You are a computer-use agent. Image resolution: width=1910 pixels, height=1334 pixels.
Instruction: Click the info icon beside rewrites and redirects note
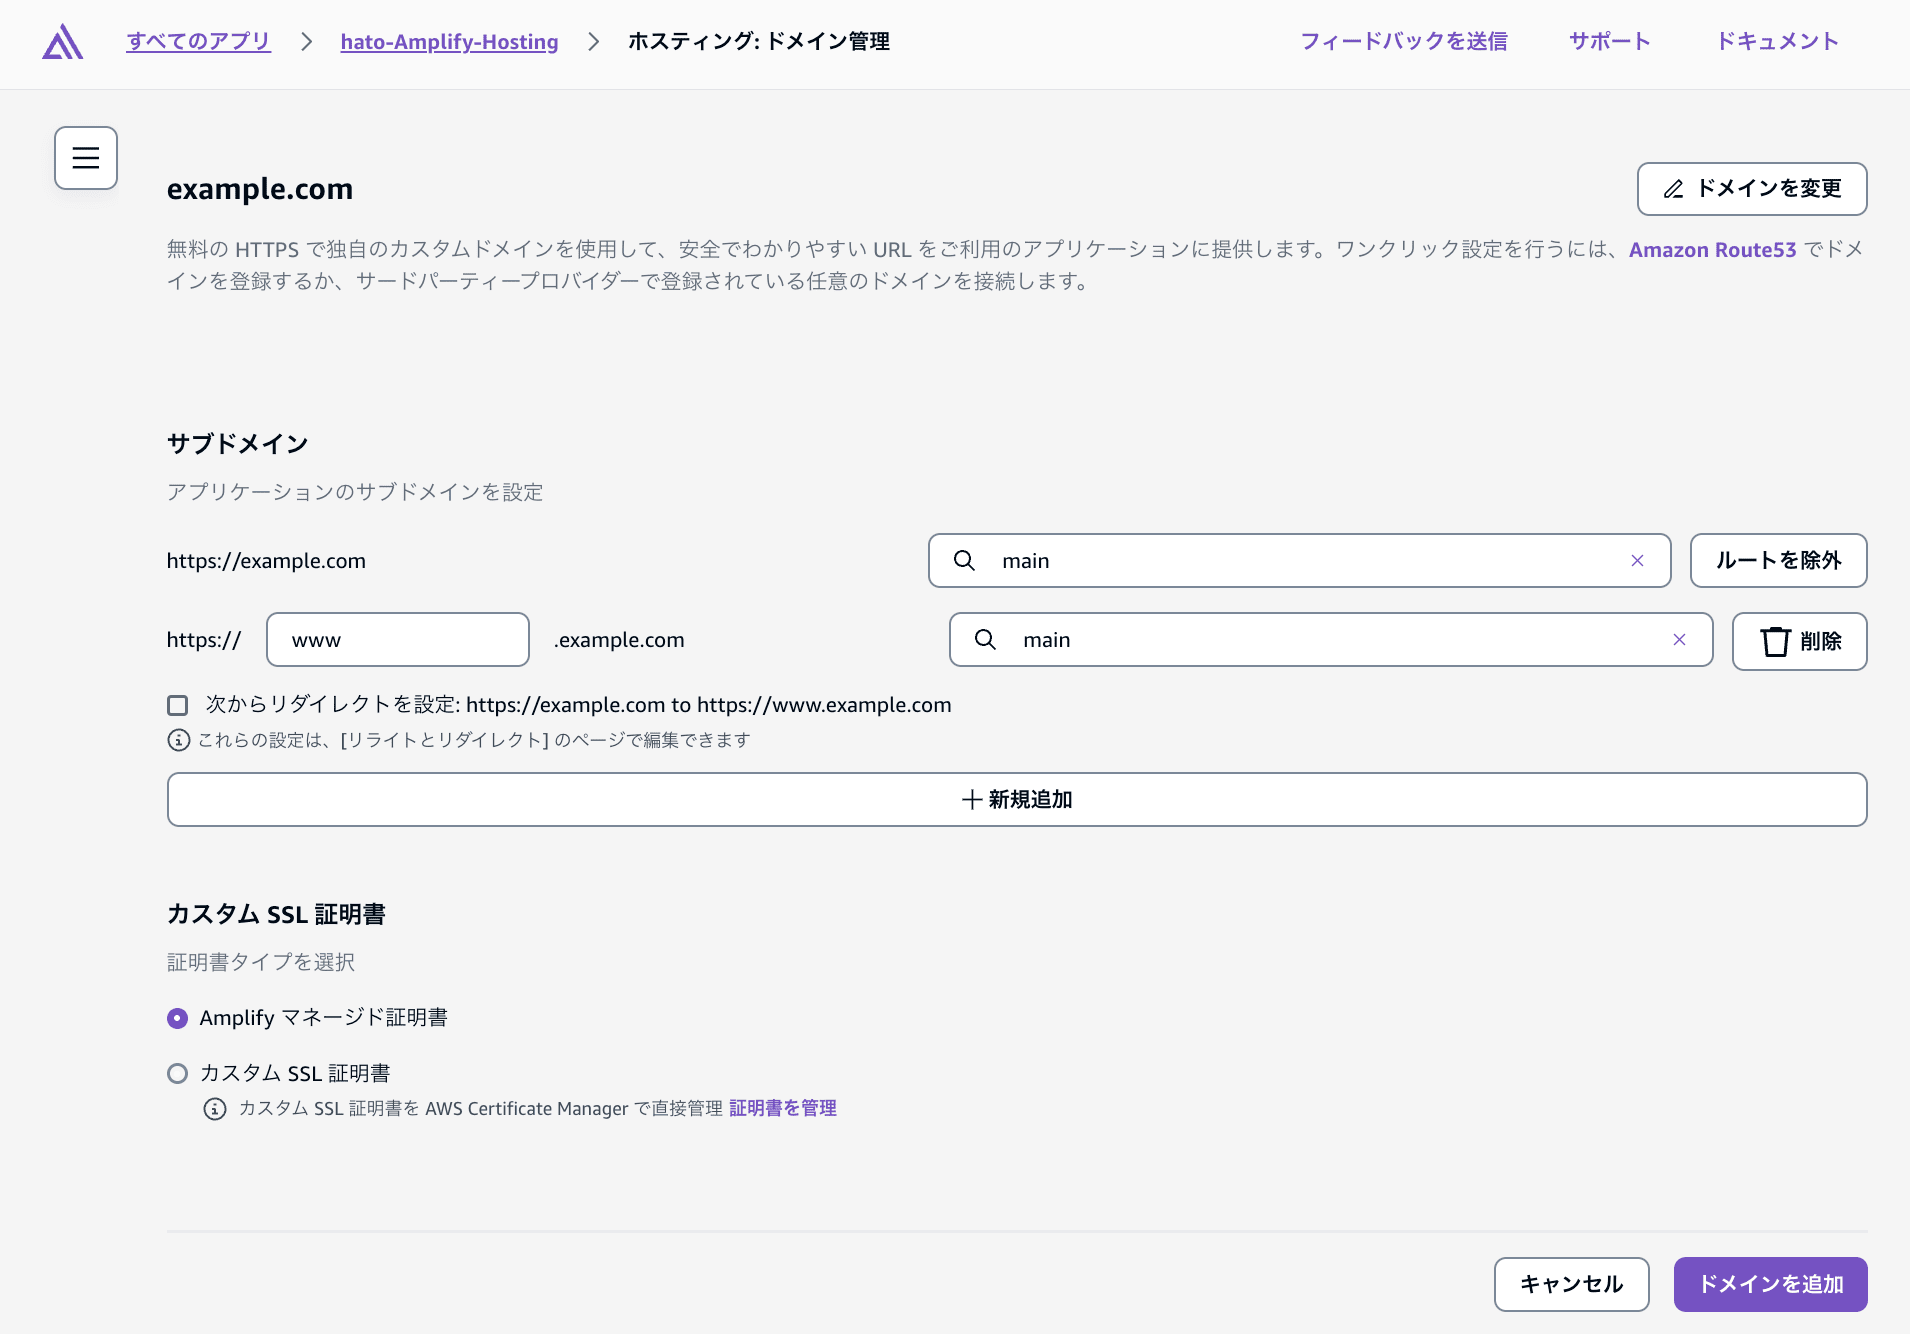click(178, 740)
